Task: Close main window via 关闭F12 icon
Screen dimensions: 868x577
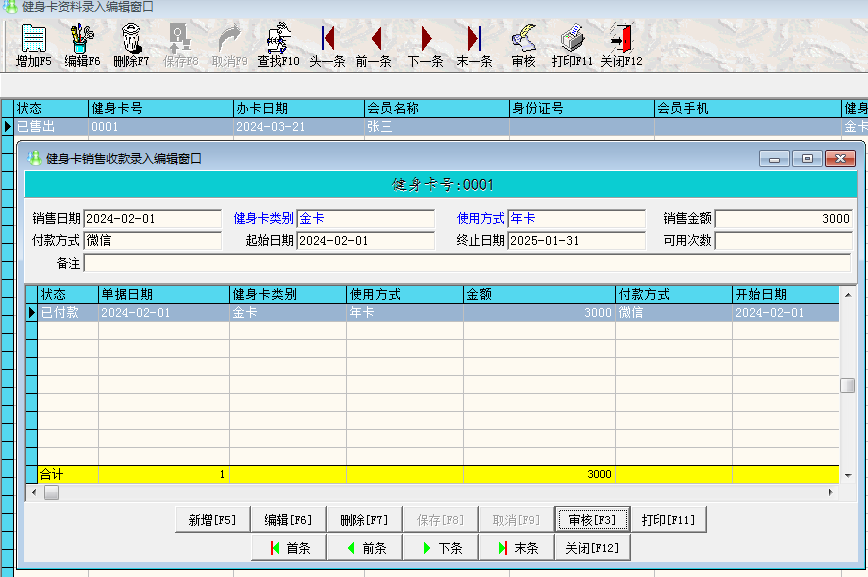Action: pos(621,46)
